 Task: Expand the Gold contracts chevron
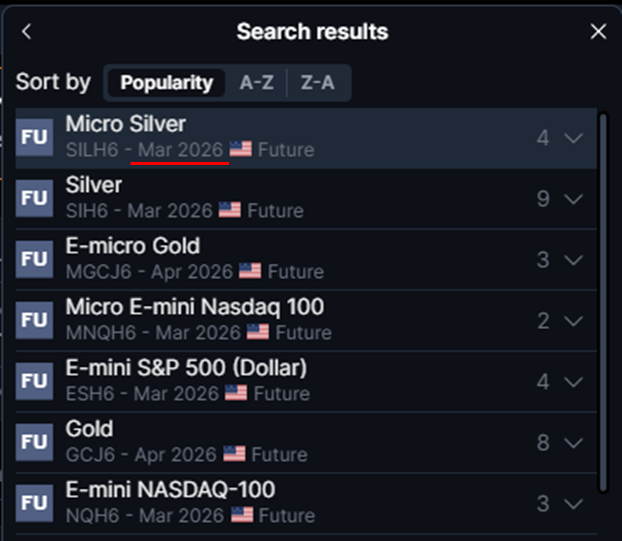(573, 443)
